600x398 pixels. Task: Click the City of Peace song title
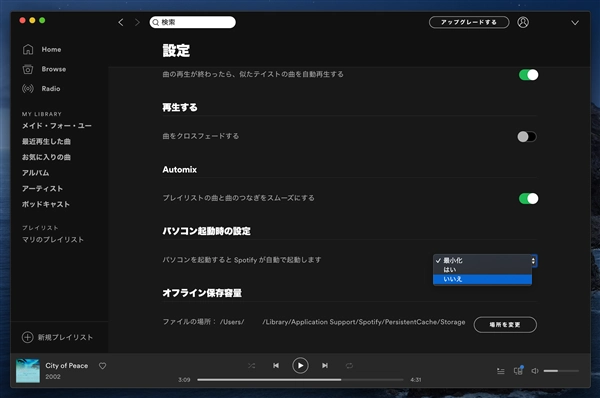[67, 365]
